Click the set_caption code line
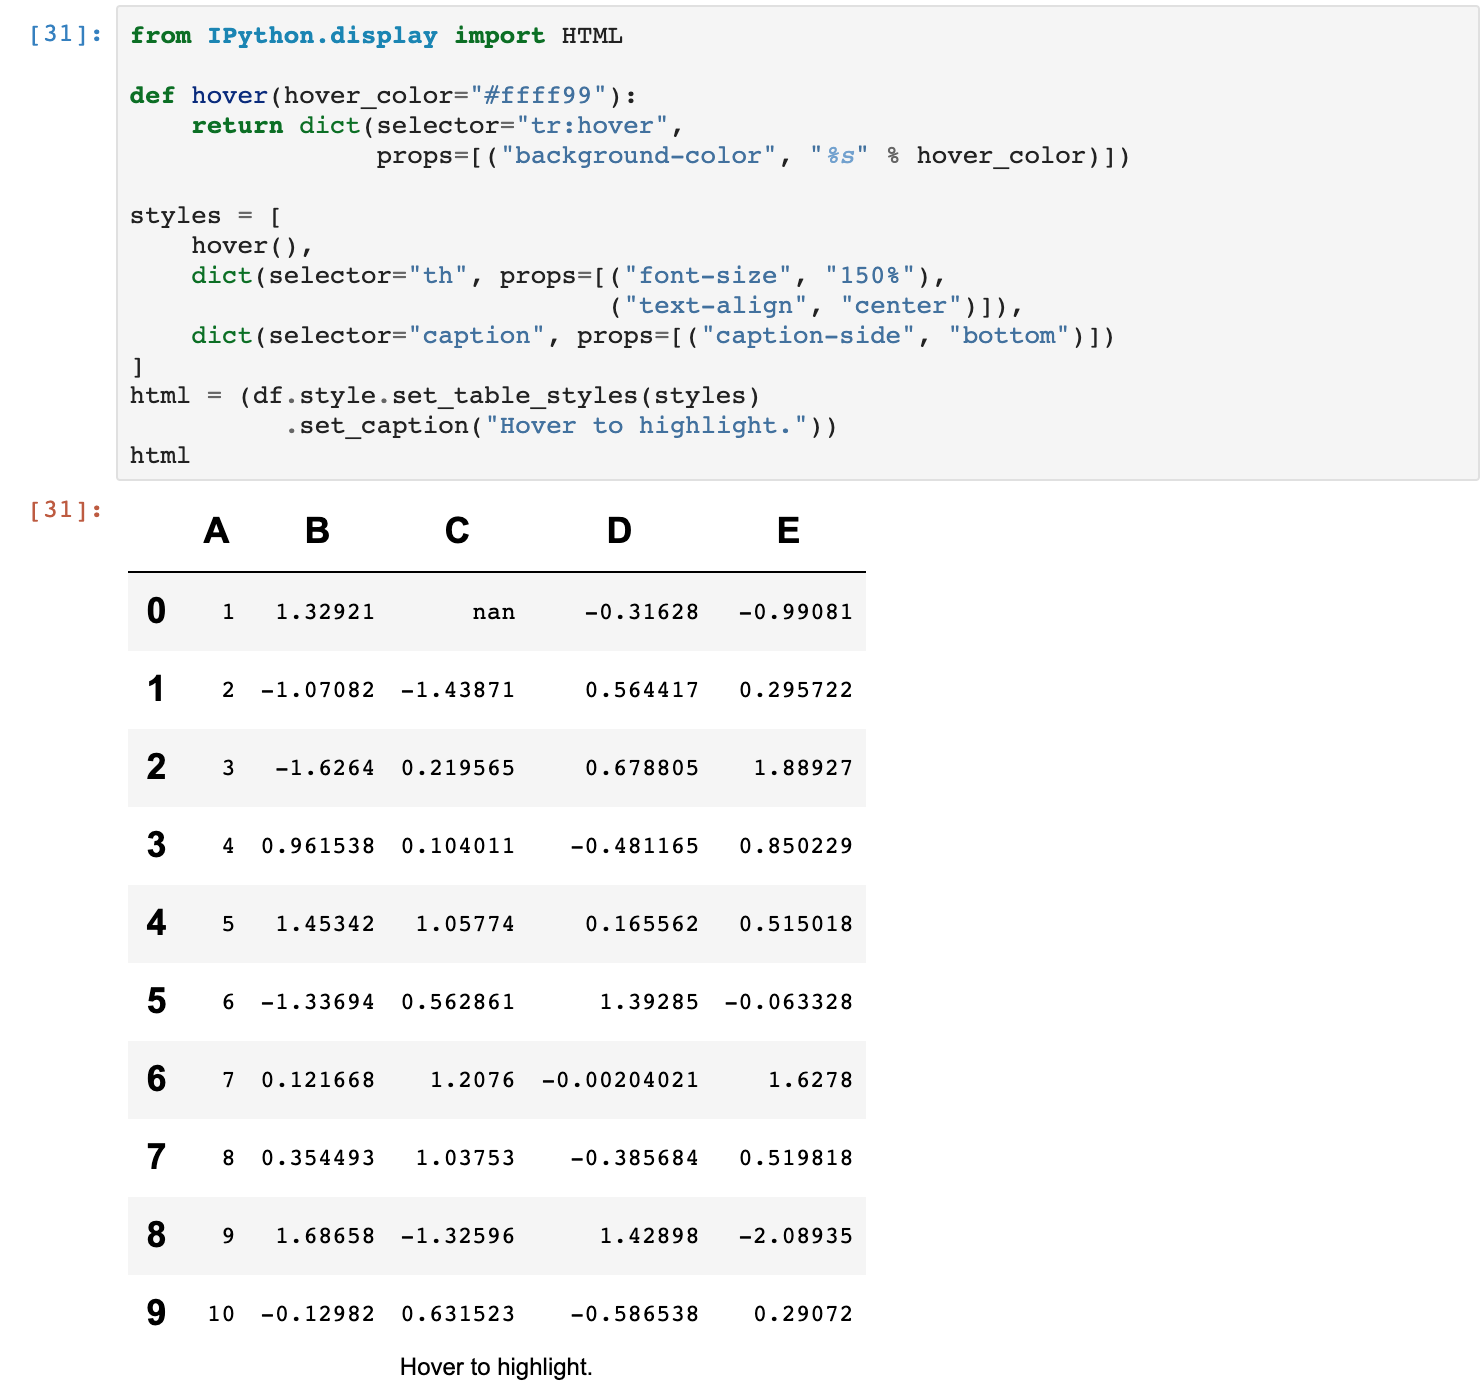 coord(560,426)
